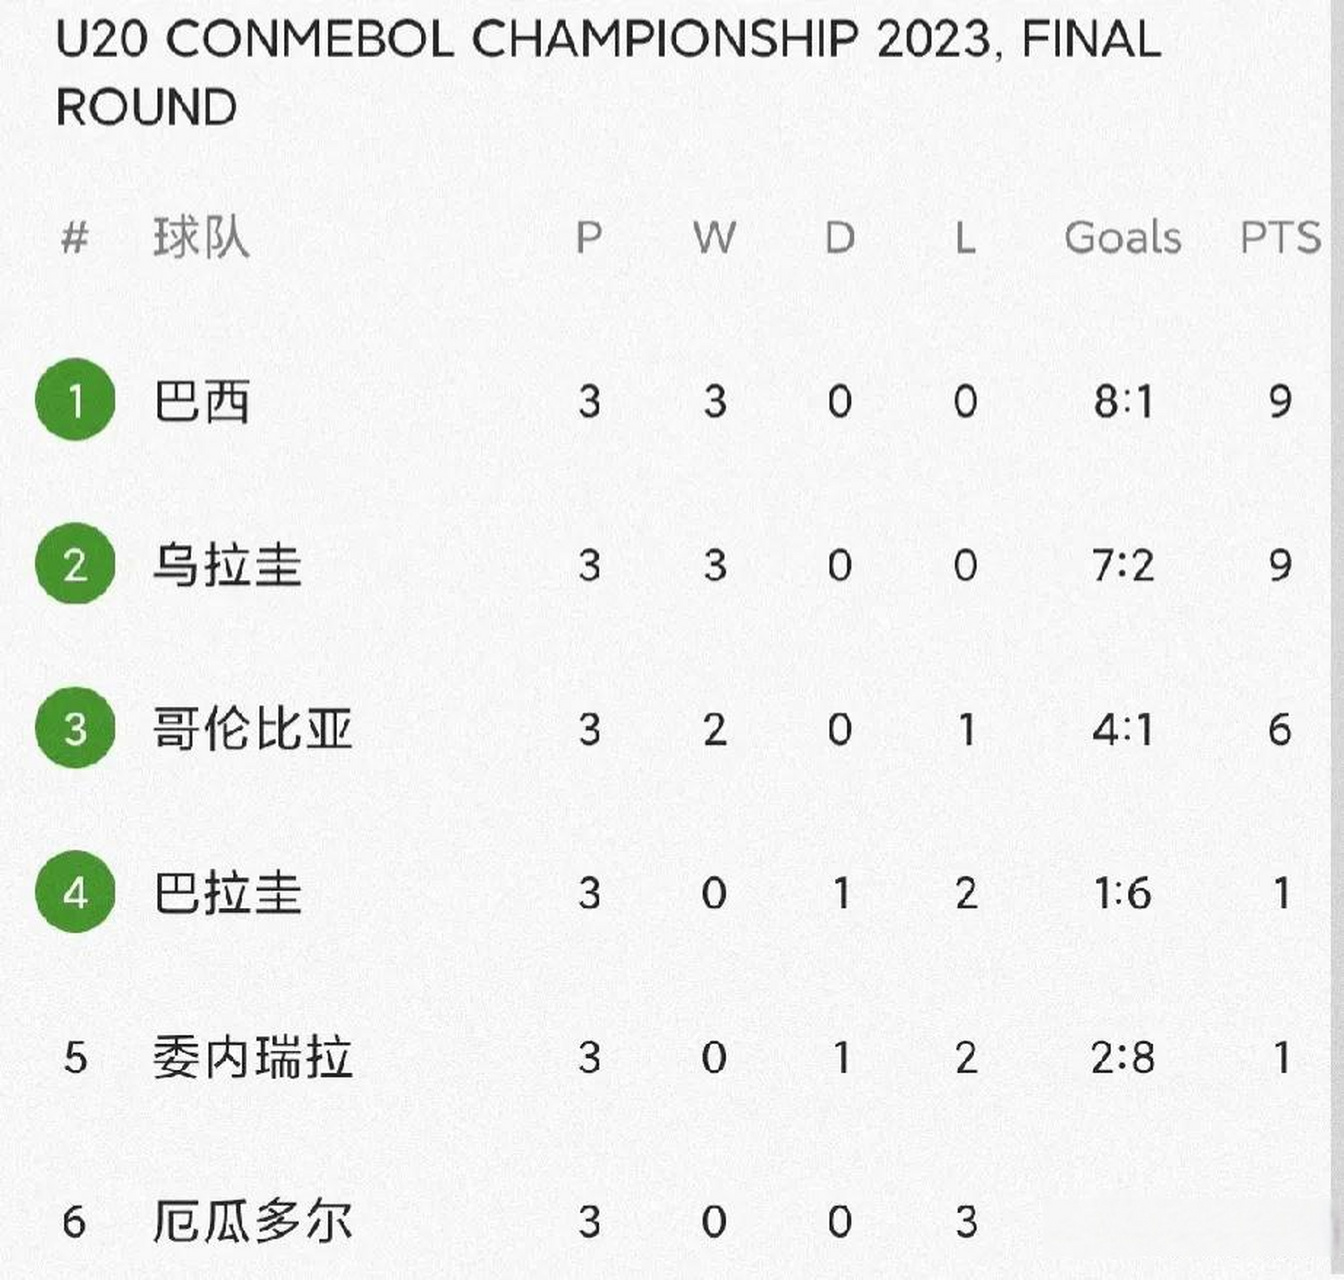Screen dimensions: 1344x1280
Task: Click Brazil's 8:1 goals value
Action: coord(1123,402)
